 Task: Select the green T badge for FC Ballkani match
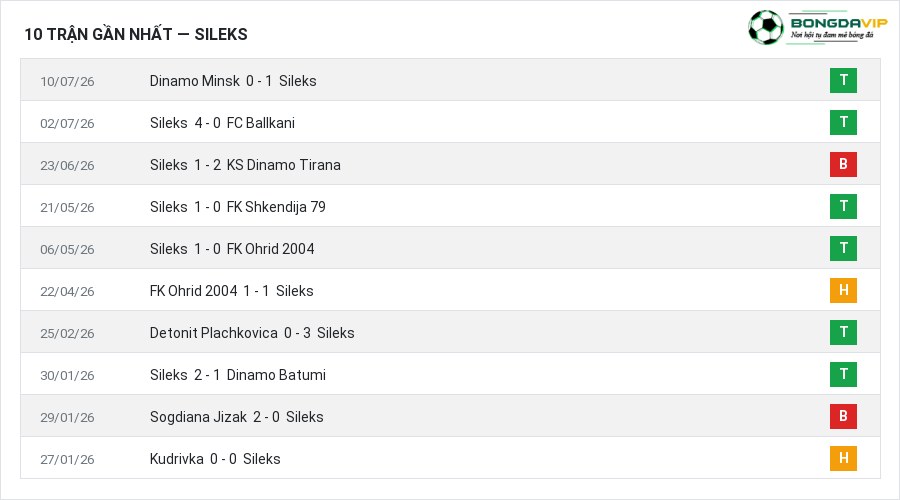(x=843, y=122)
